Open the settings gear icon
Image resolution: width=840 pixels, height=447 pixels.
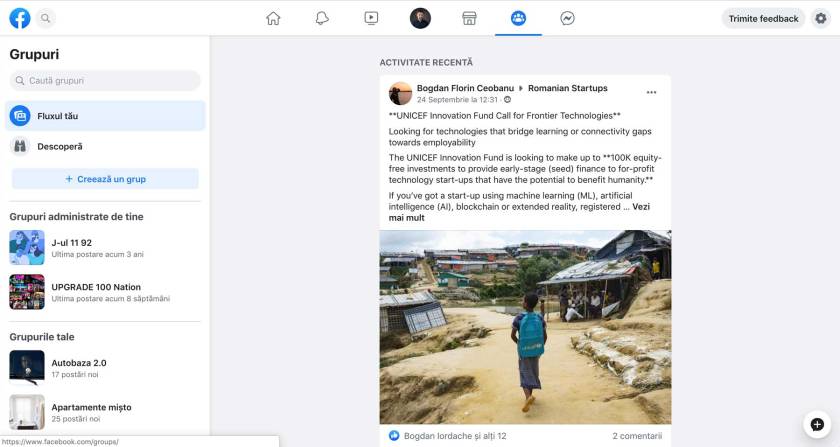(x=820, y=18)
